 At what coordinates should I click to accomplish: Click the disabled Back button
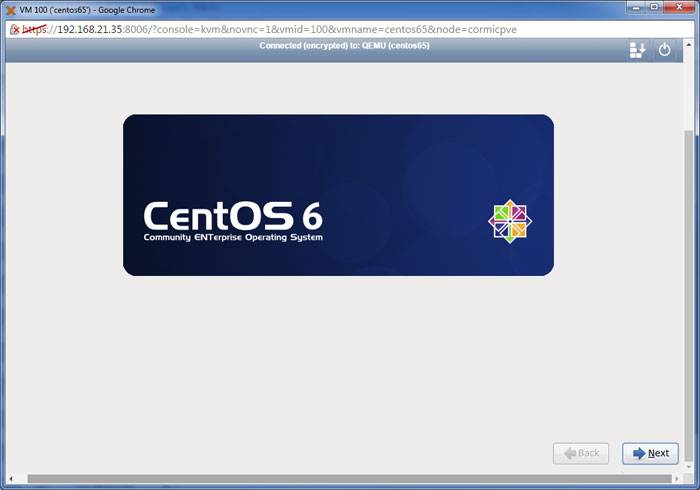pyautogui.click(x=581, y=453)
